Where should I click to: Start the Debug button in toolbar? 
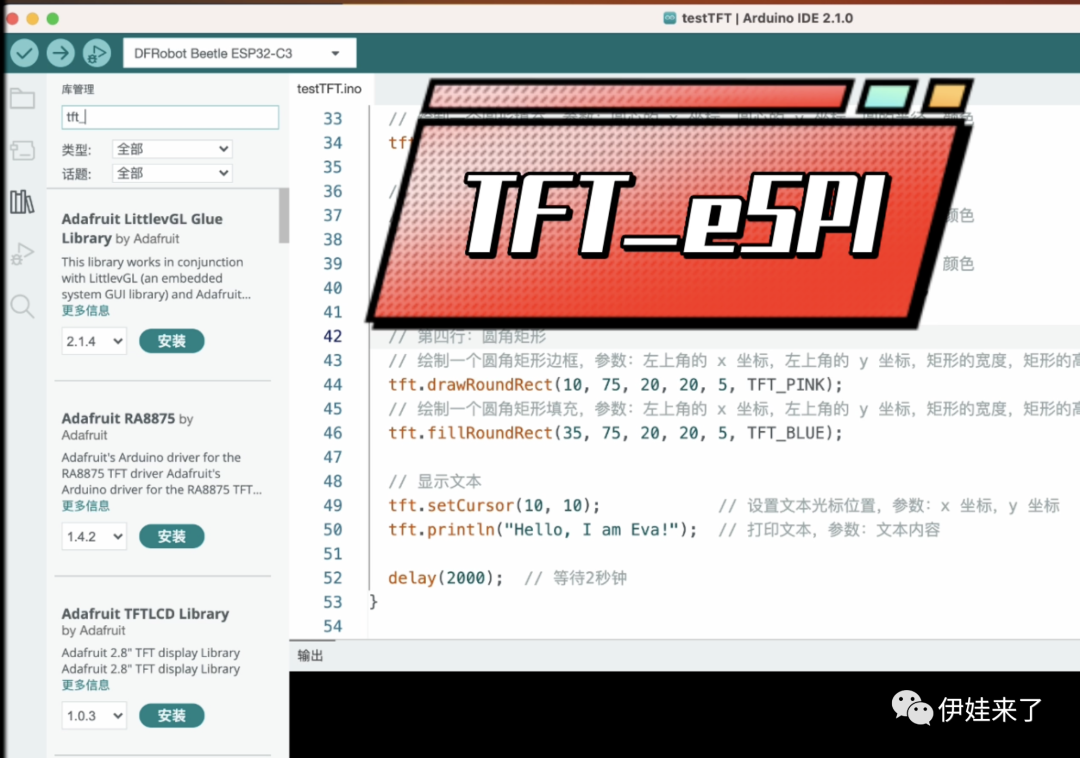coord(97,53)
